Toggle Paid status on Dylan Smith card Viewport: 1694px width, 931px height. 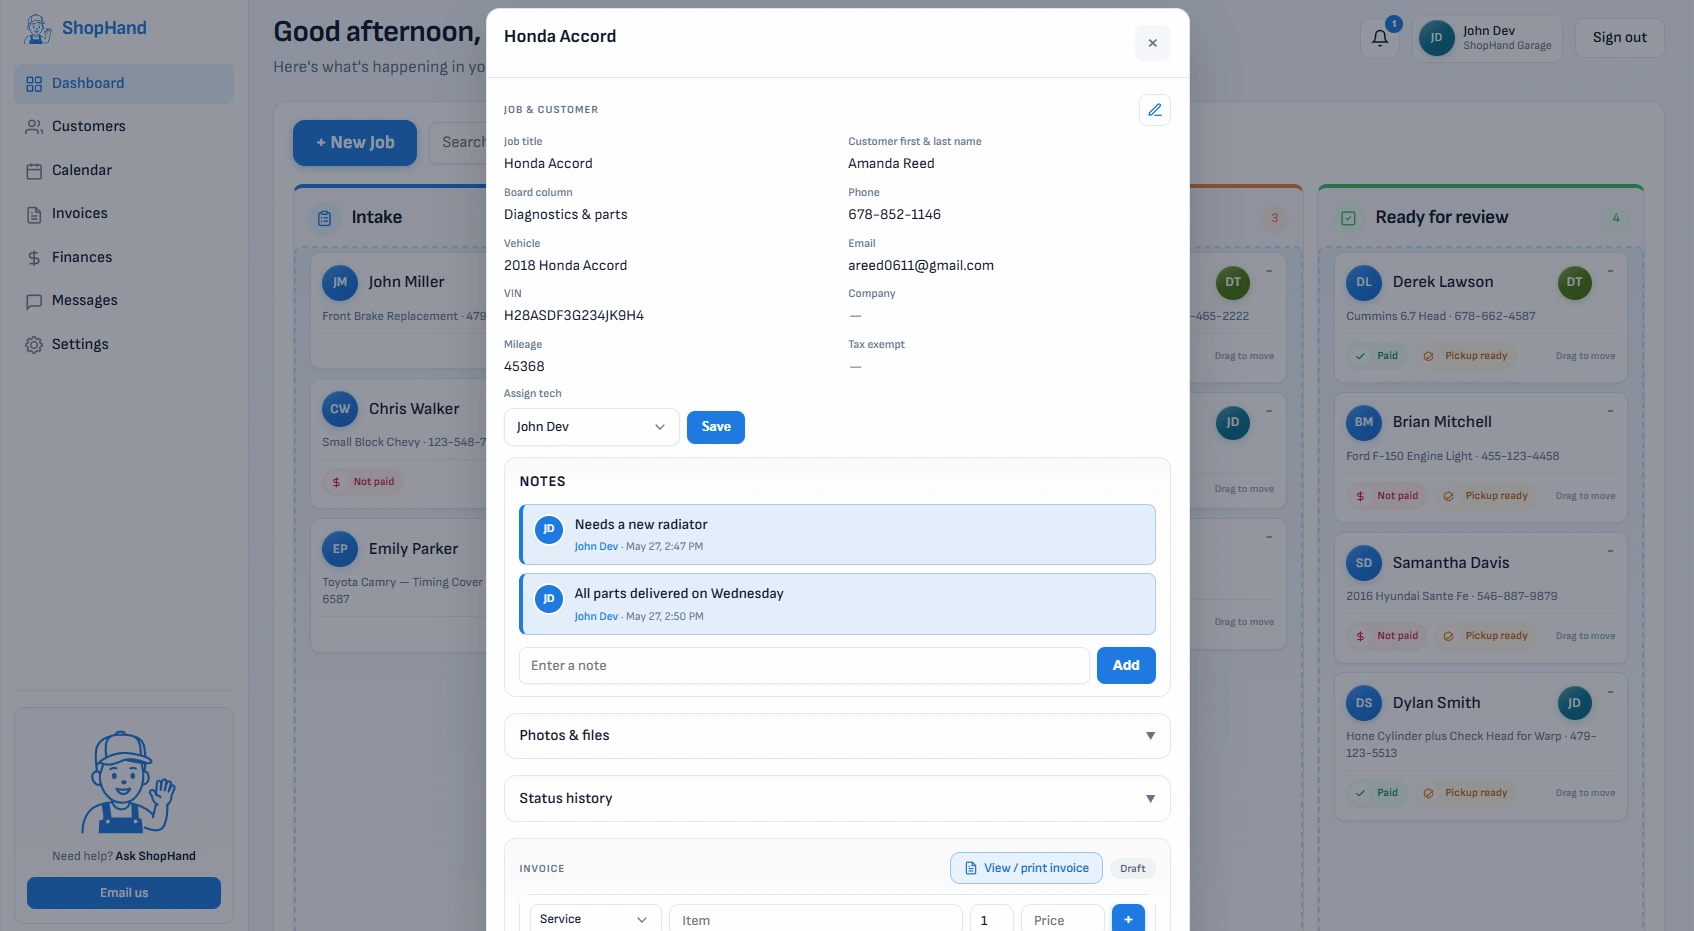pyautogui.click(x=1377, y=793)
